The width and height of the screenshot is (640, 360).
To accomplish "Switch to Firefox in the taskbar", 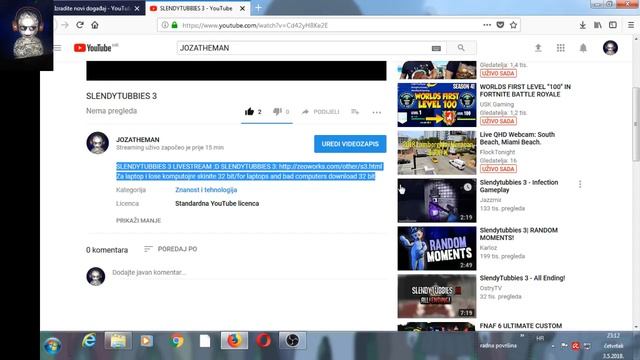I will coord(234,341).
